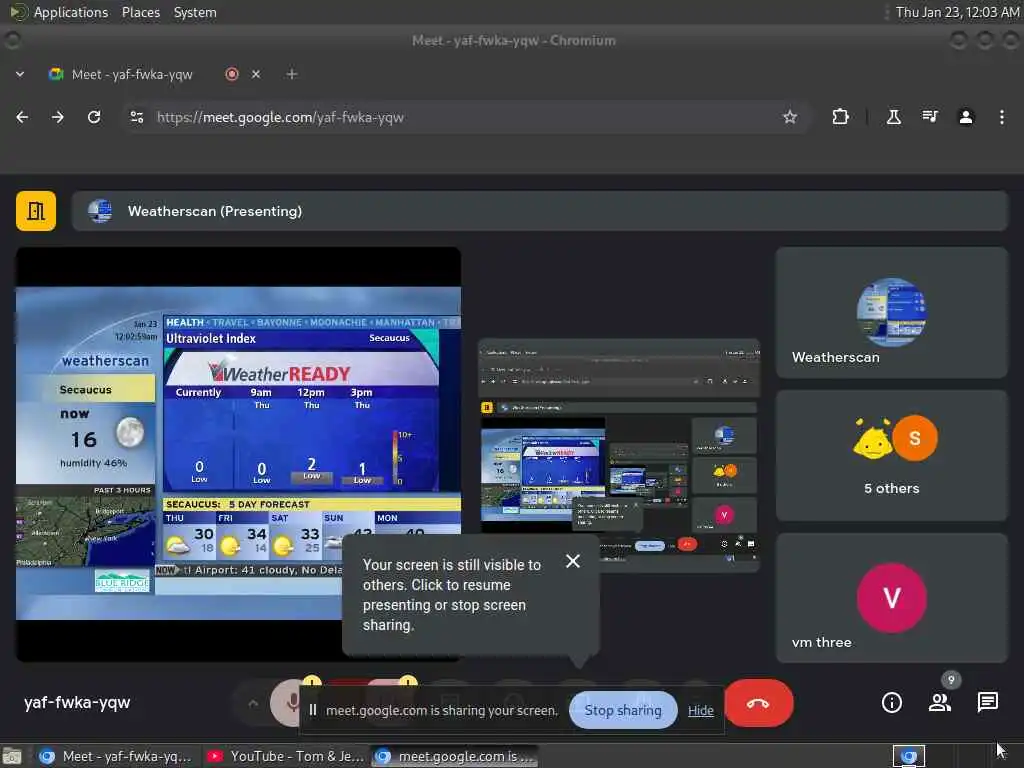The height and width of the screenshot is (768, 1024).
Task: Click the show desktop icon in taskbar
Action: pyautogui.click(x=12, y=757)
